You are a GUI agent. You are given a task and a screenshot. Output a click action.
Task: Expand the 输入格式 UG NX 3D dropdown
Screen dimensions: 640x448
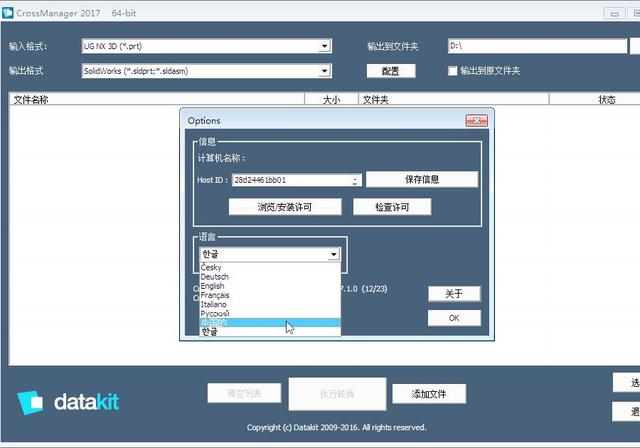(x=325, y=46)
